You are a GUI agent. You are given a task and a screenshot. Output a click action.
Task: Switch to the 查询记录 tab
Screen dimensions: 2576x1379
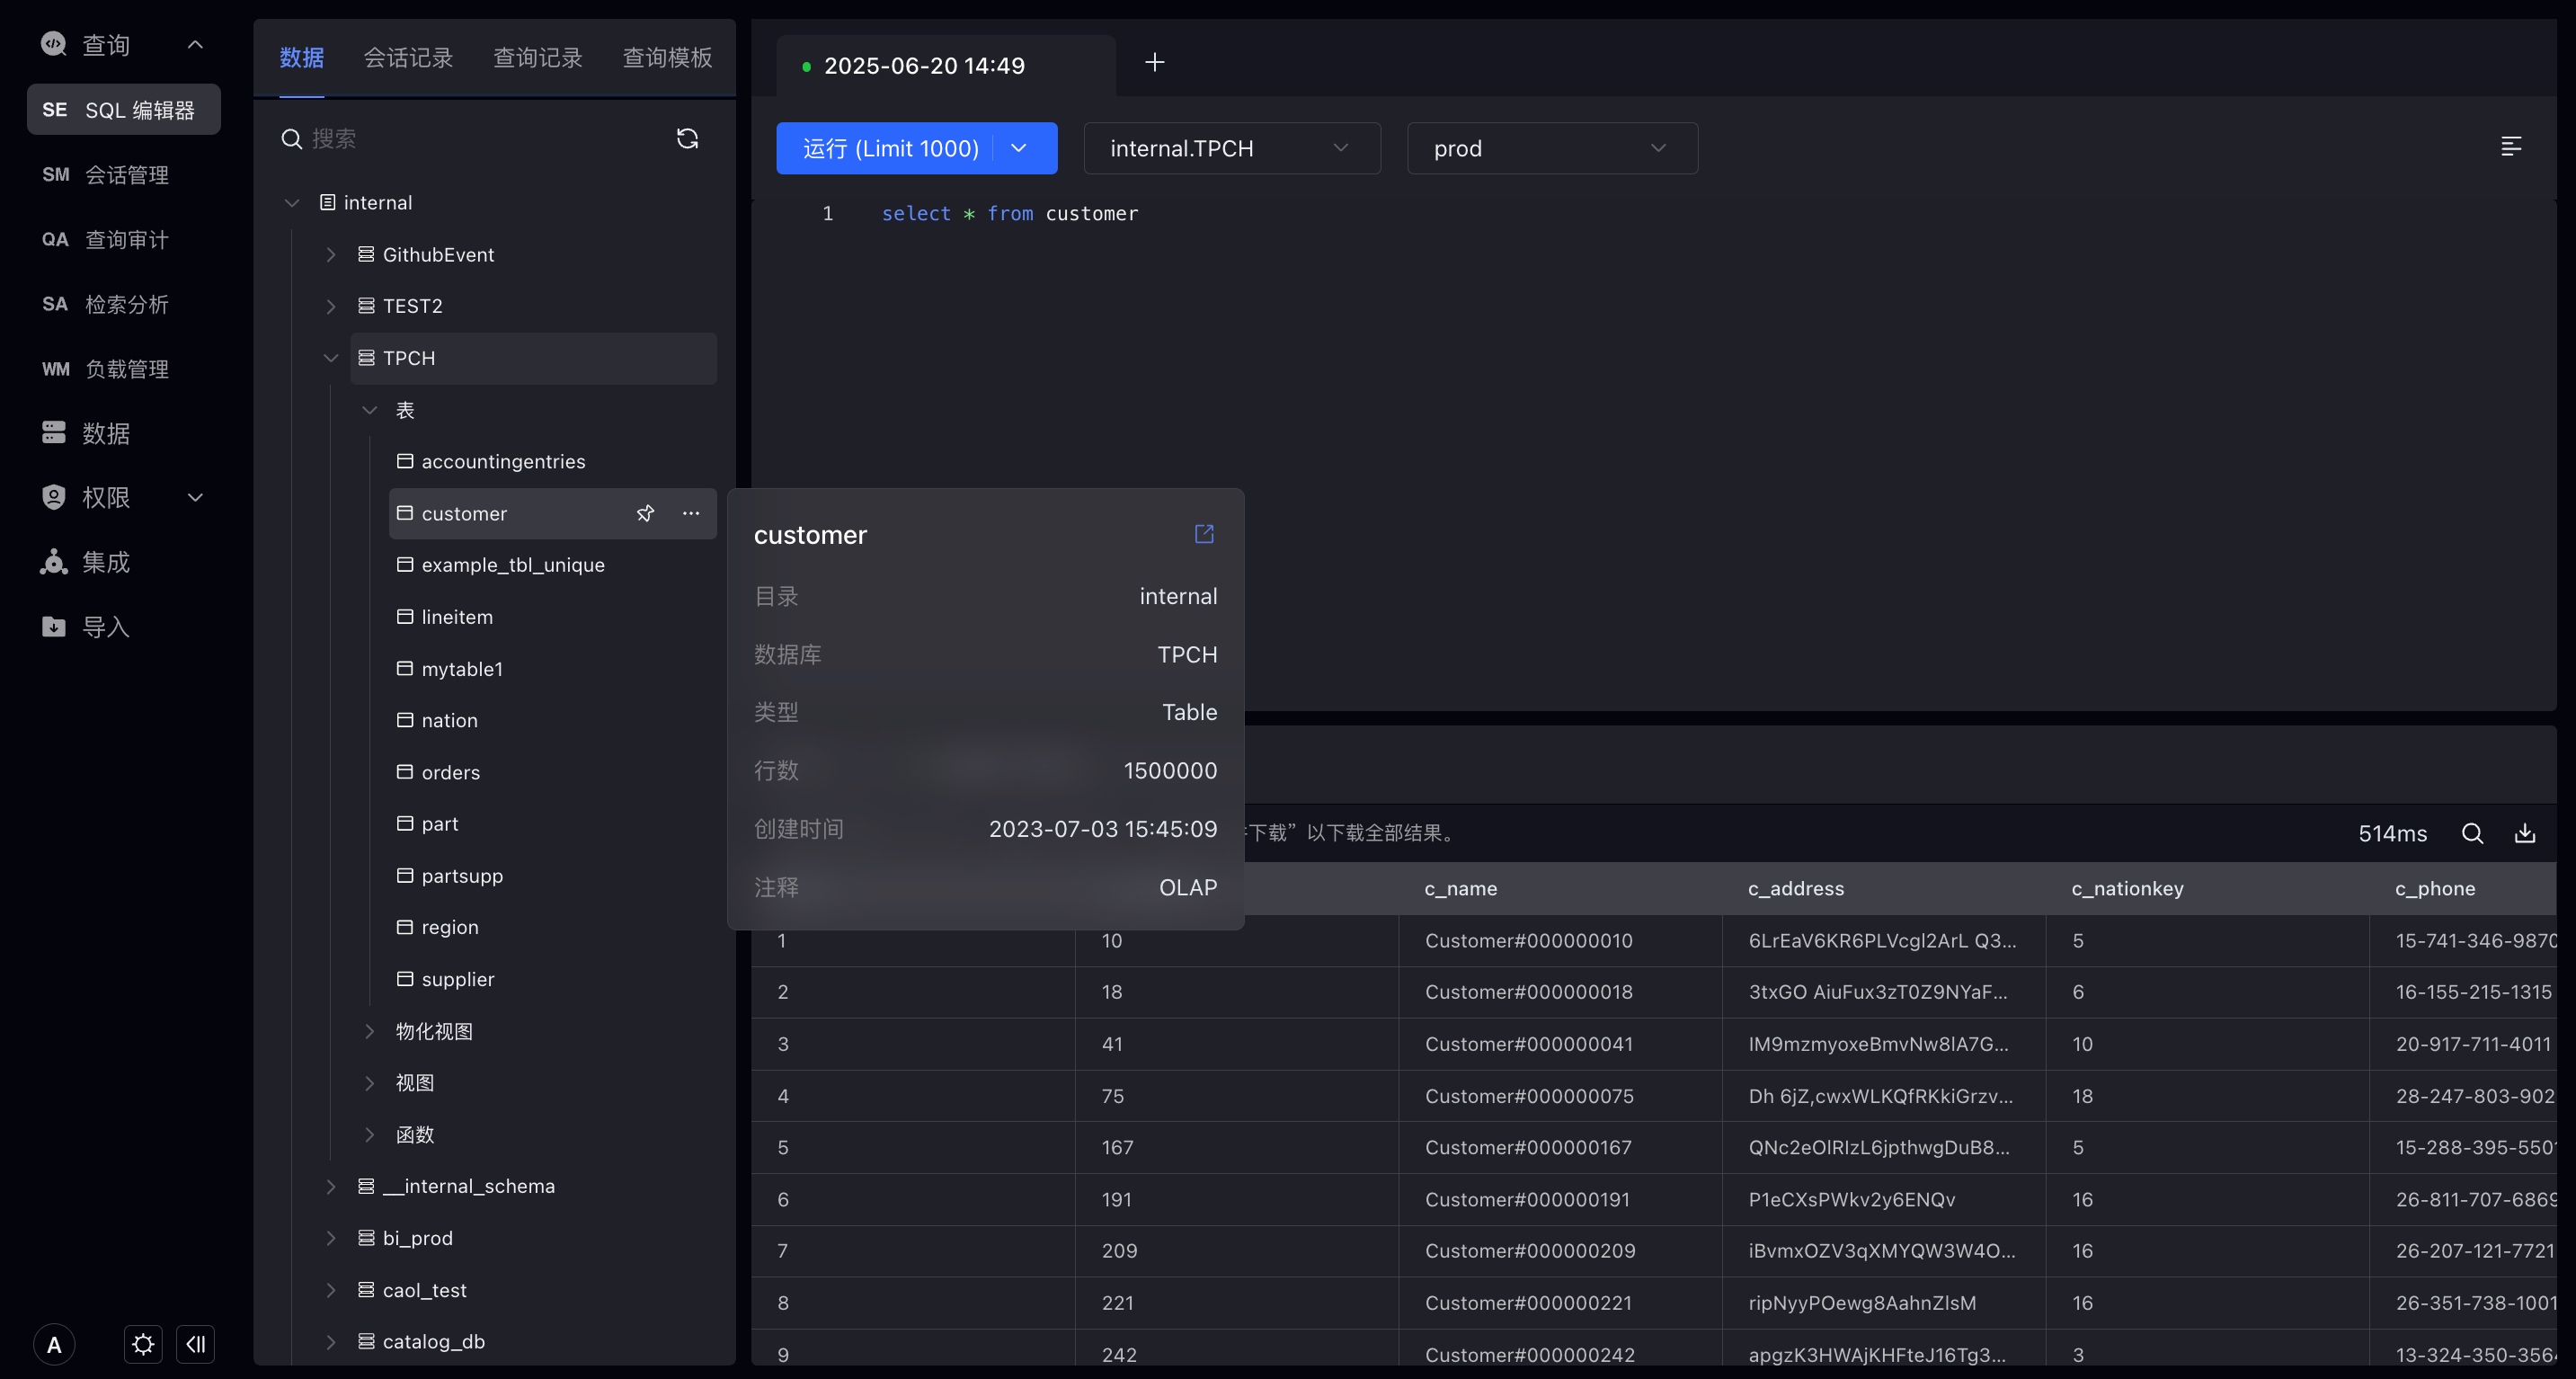tap(538, 58)
